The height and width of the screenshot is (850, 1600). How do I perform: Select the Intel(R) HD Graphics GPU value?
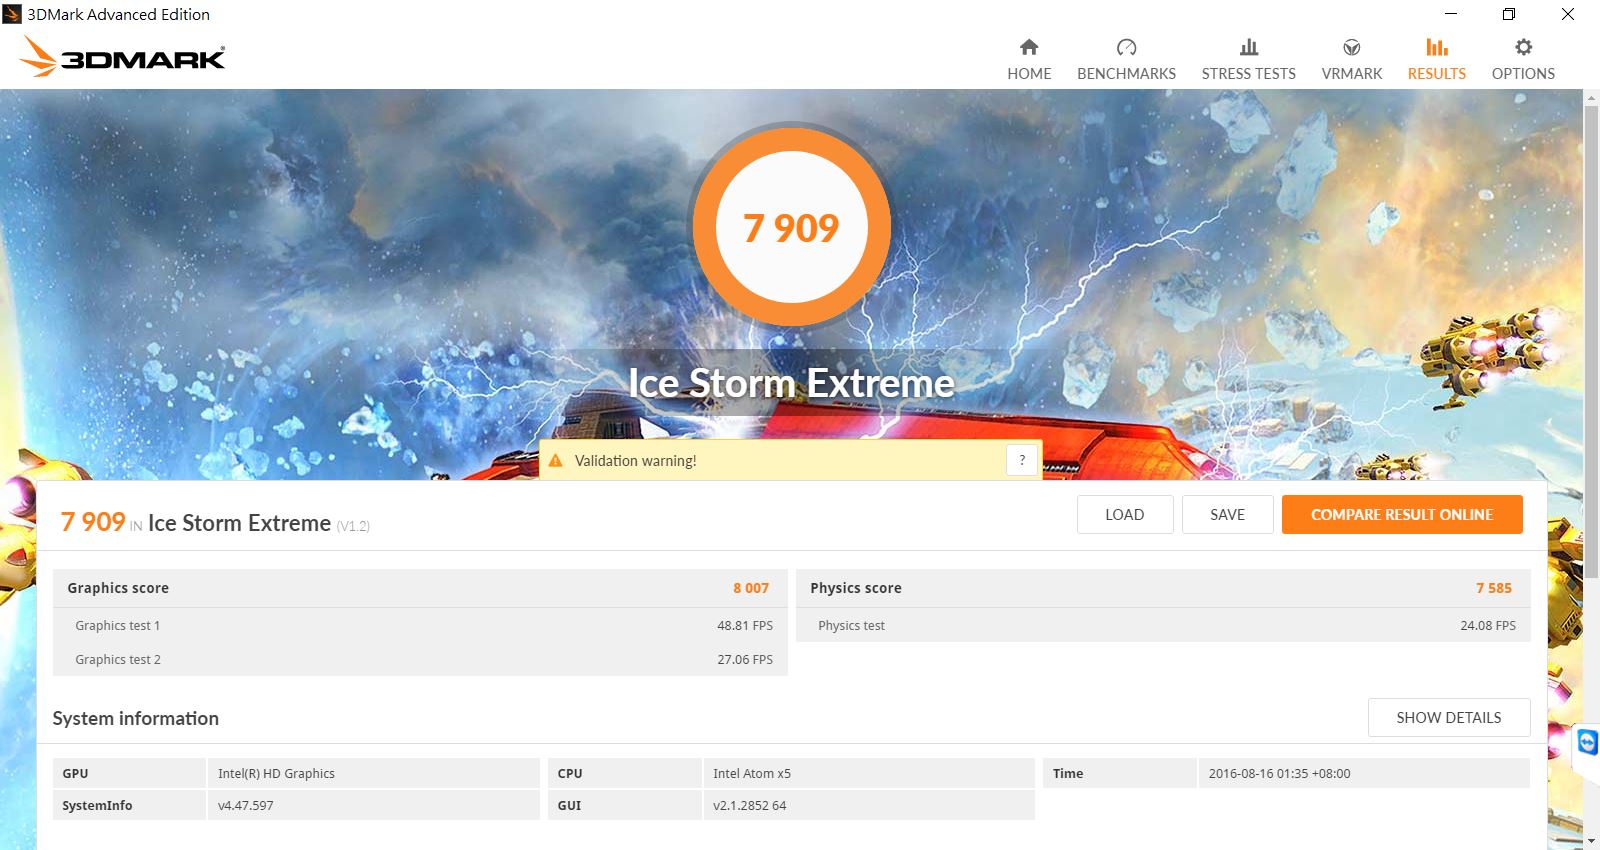tap(276, 773)
